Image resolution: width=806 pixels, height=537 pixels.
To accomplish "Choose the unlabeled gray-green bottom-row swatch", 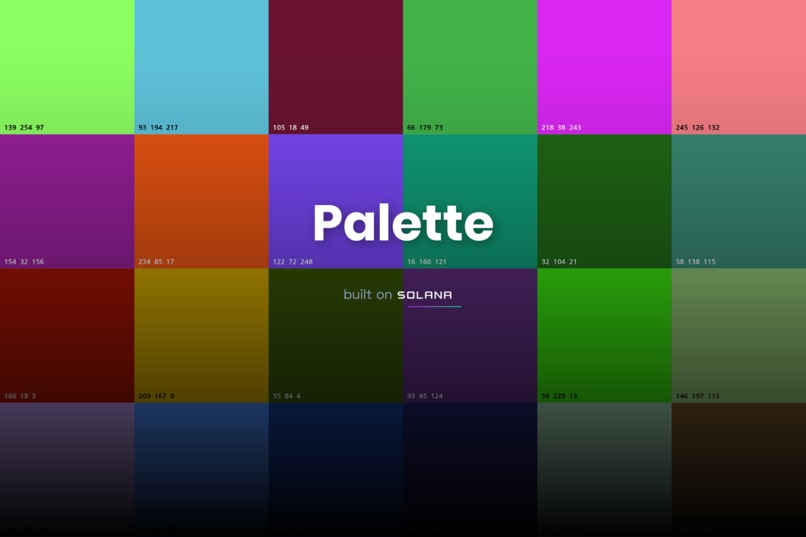I will 604,470.
